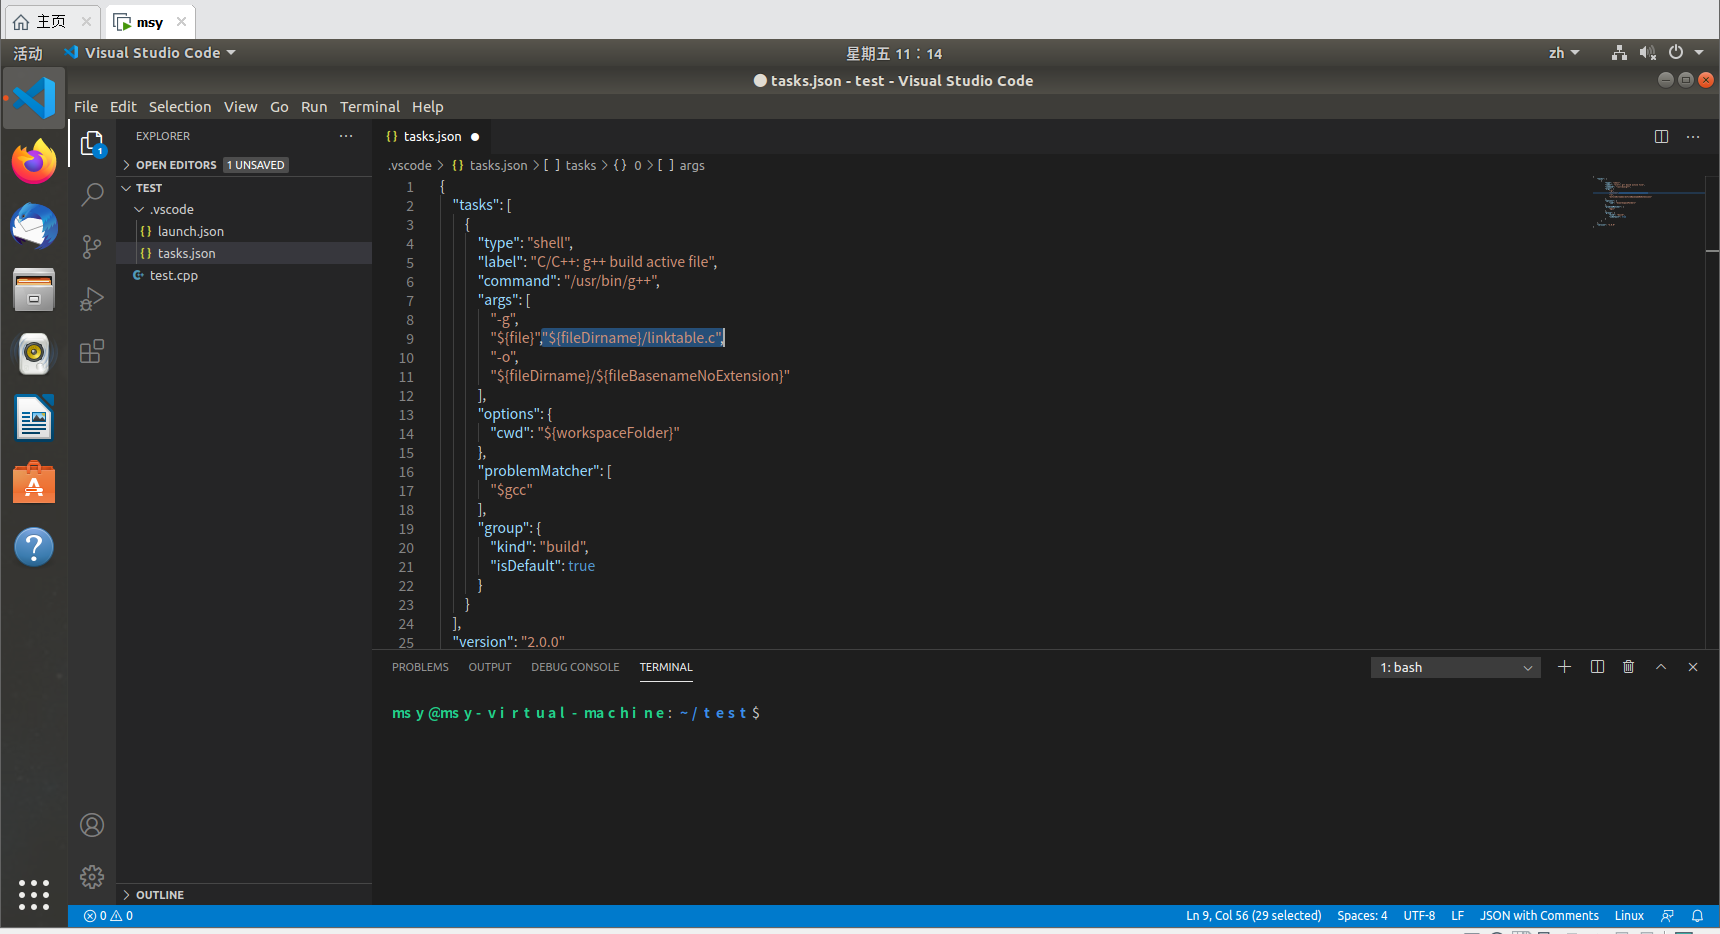Open the Help menu
This screenshot has width=1720, height=934.
427,107
